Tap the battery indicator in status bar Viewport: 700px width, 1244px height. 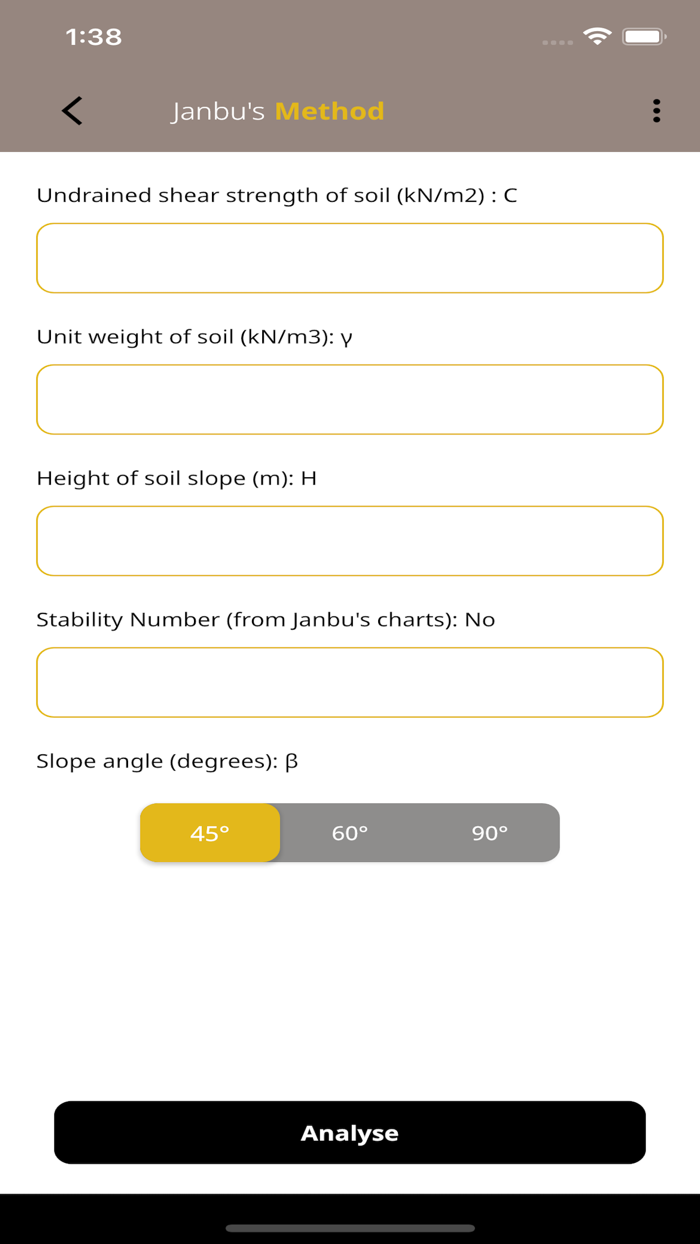coord(644,34)
